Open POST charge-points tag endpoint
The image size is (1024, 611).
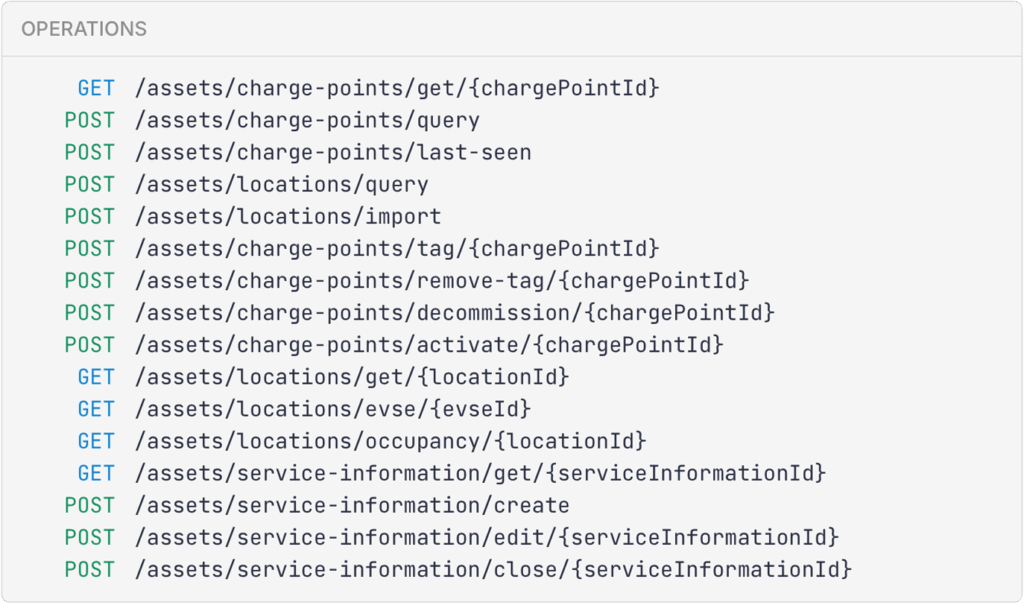(397, 248)
